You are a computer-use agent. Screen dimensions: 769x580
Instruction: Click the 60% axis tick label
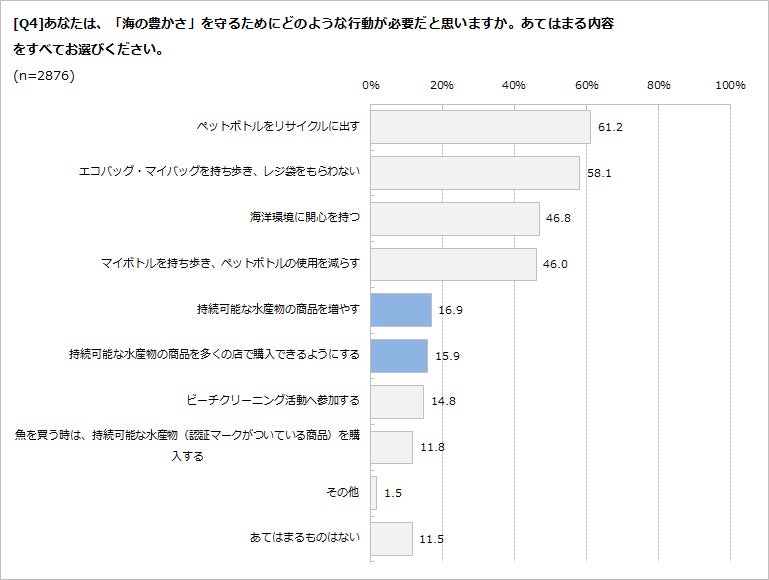pyautogui.click(x=586, y=86)
